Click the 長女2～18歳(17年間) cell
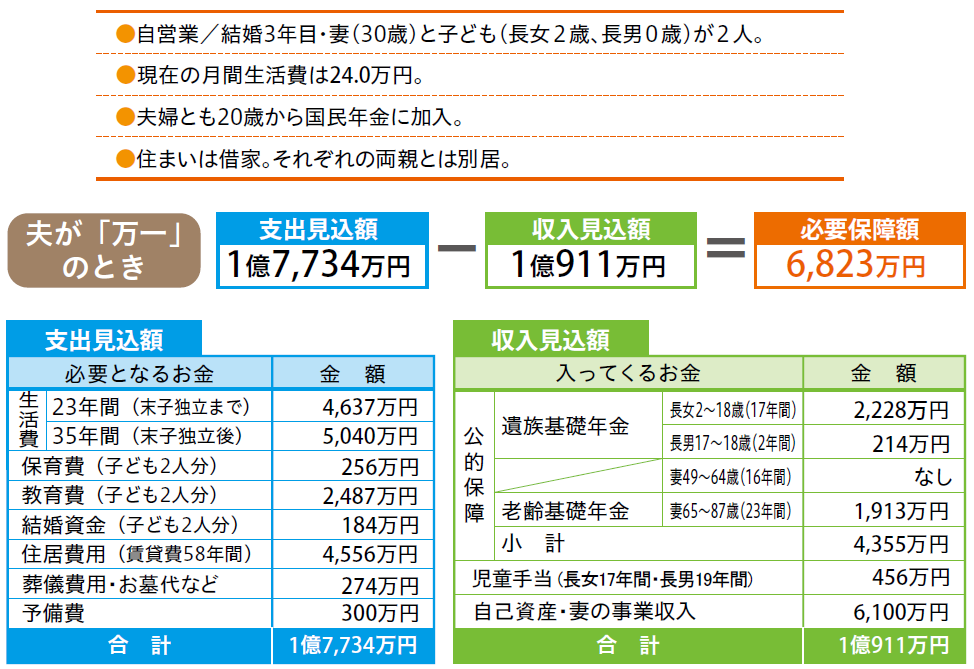 (732, 409)
